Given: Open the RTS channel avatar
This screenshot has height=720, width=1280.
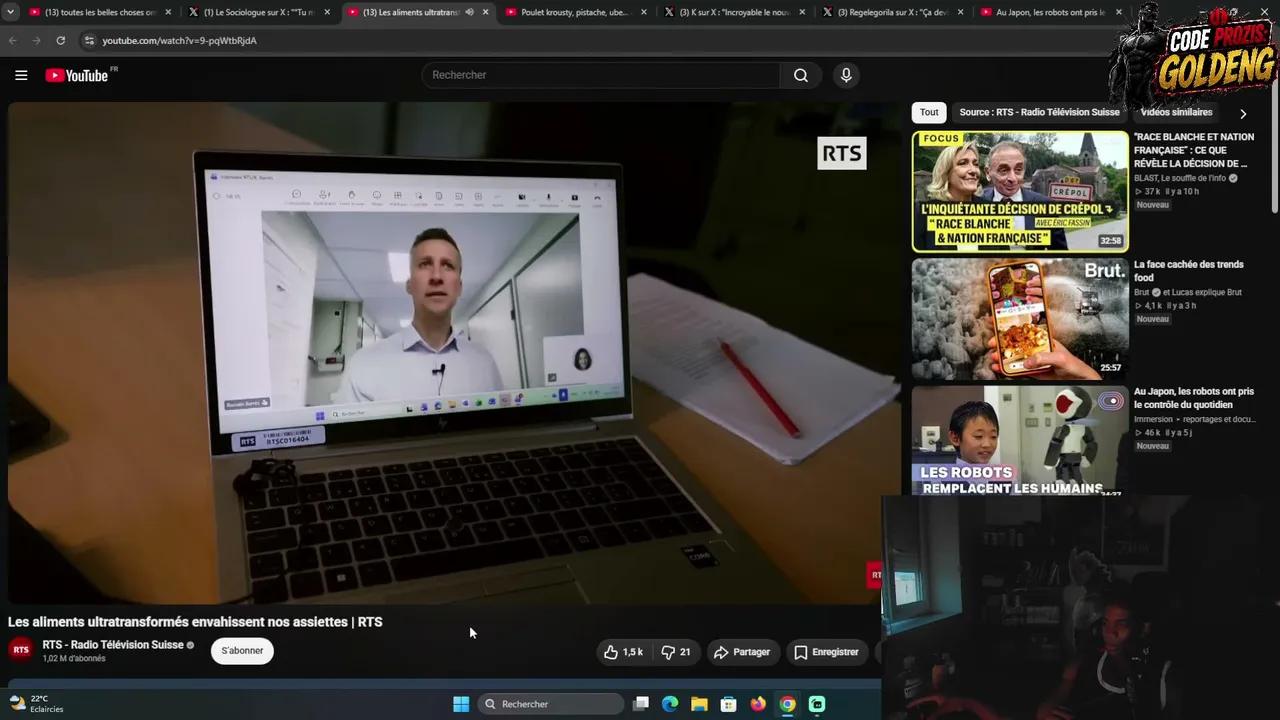Looking at the screenshot, I should (21, 650).
